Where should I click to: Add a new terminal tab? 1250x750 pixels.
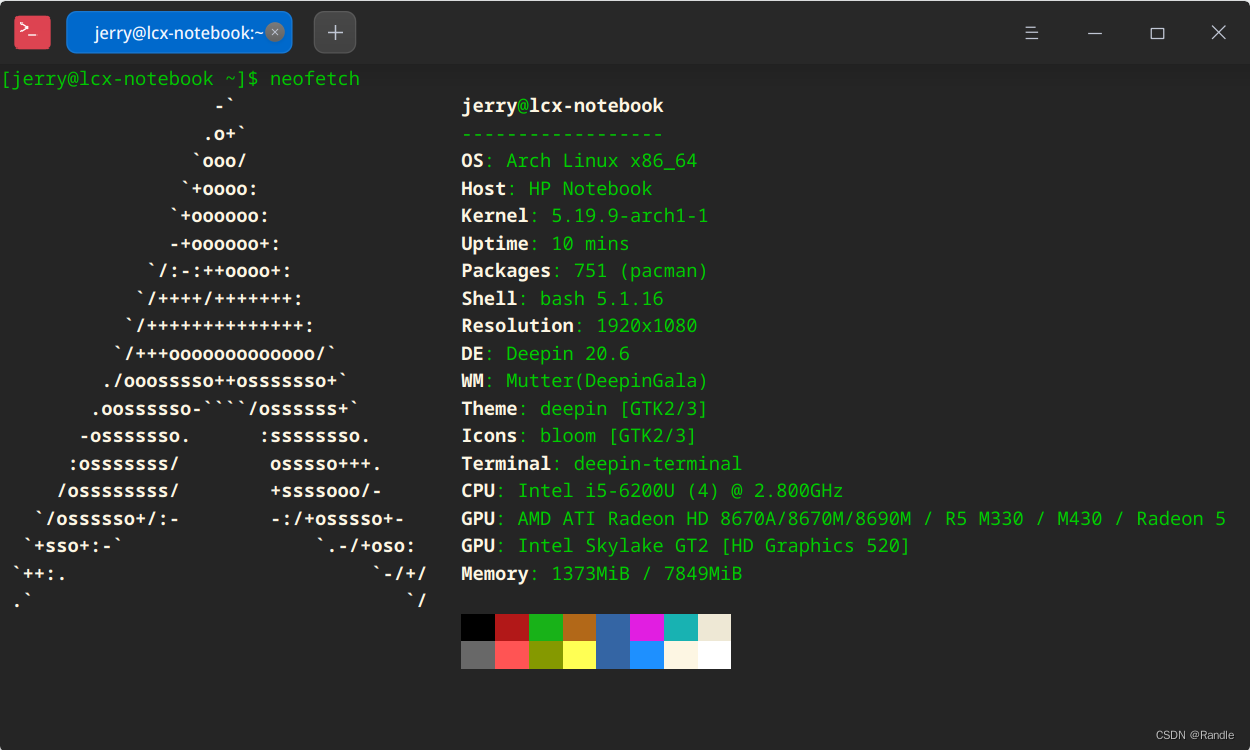pyautogui.click(x=335, y=33)
